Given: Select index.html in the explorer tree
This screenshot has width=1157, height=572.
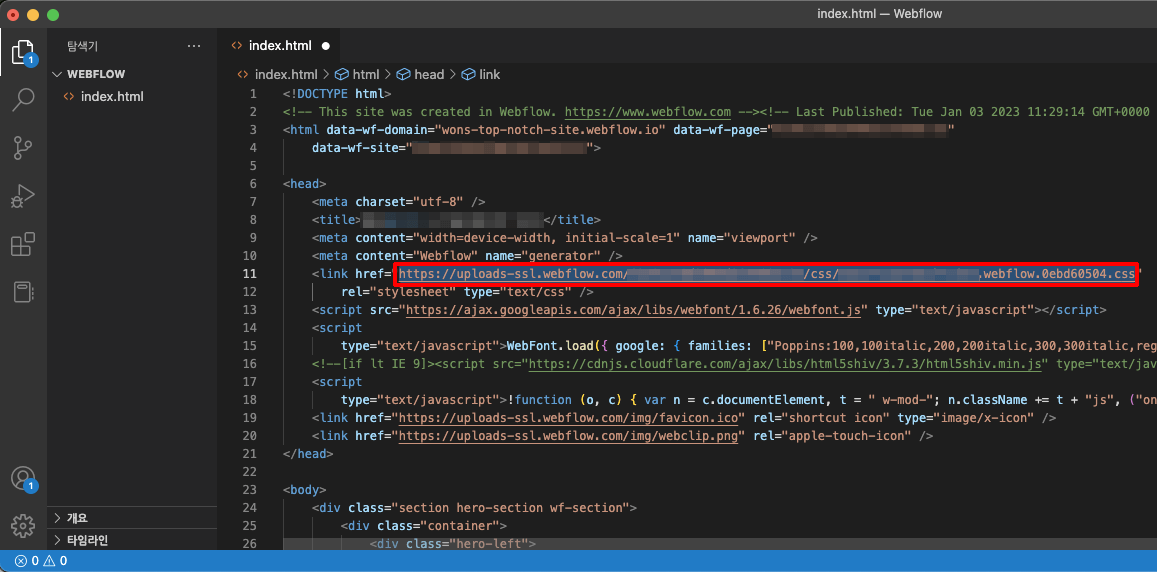Looking at the screenshot, I should click(x=133, y=96).
